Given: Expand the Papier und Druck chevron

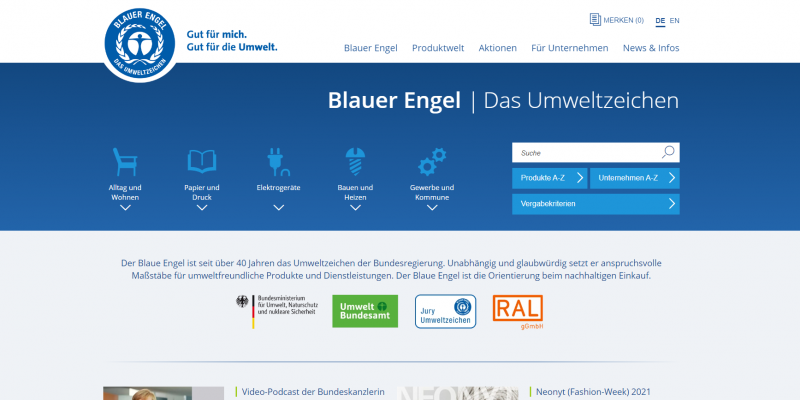Looking at the screenshot, I should click(x=202, y=208).
